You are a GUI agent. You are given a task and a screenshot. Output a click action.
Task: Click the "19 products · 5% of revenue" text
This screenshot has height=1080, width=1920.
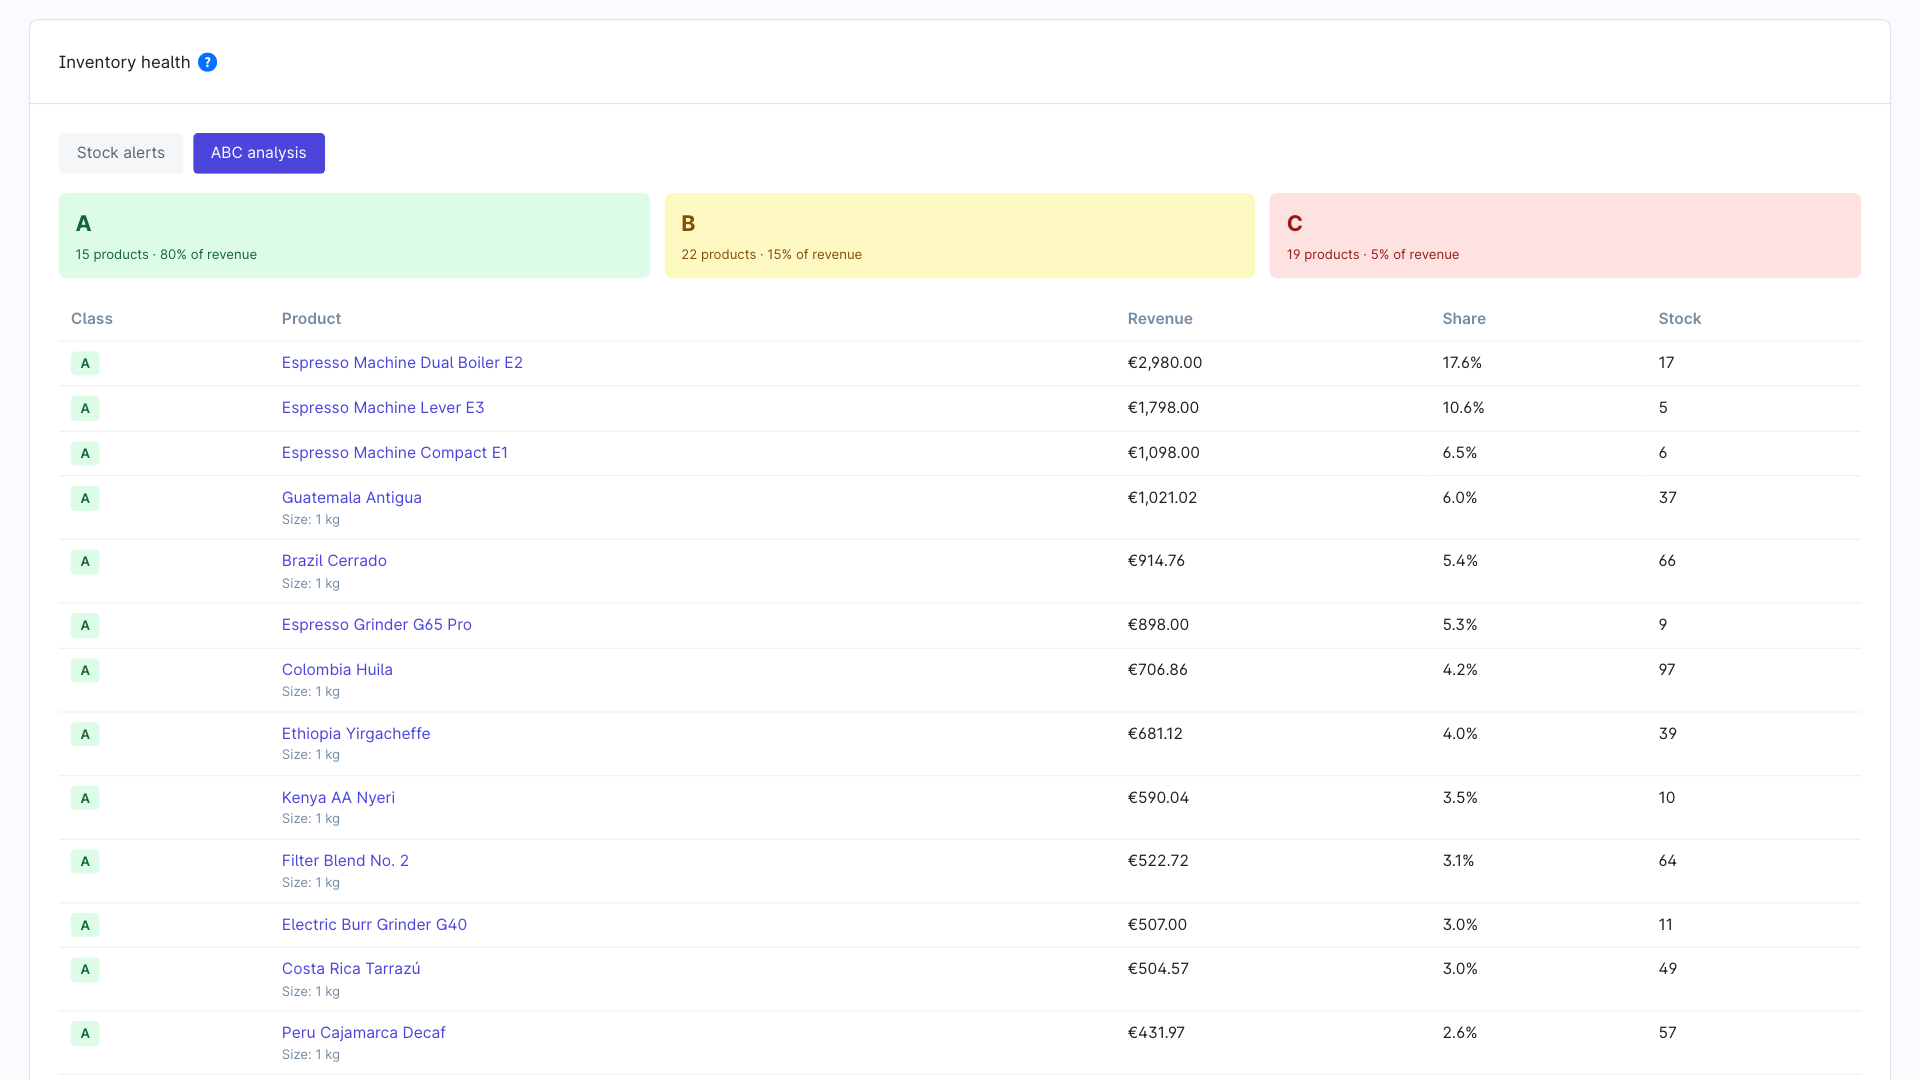[x=1373, y=255]
